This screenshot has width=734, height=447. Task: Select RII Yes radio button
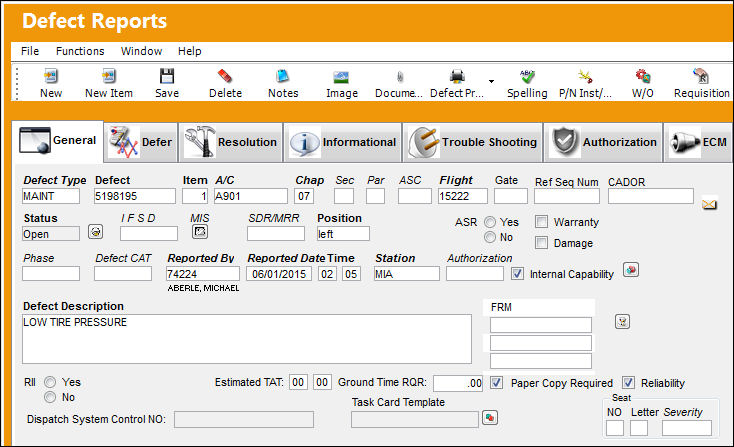click(x=50, y=382)
